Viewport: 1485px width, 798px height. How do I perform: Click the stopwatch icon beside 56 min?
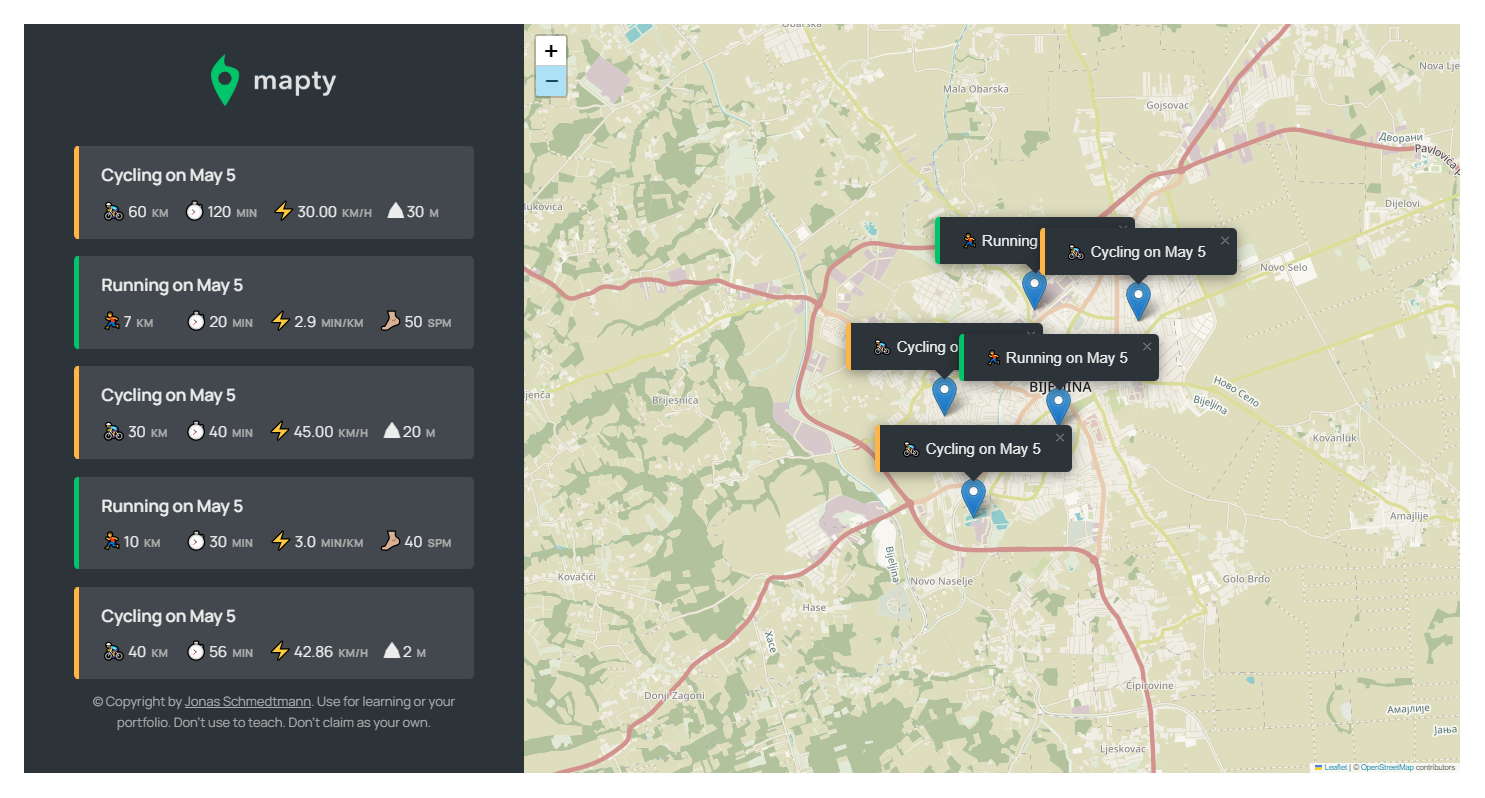click(195, 652)
